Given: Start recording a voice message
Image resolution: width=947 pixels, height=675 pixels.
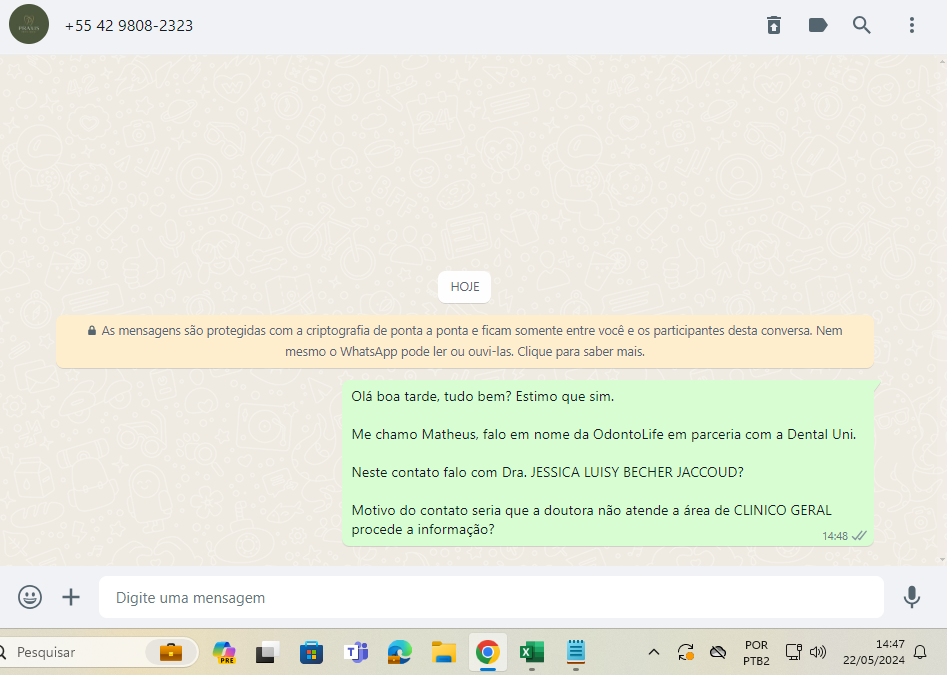Looking at the screenshot, I should [911, 597].
